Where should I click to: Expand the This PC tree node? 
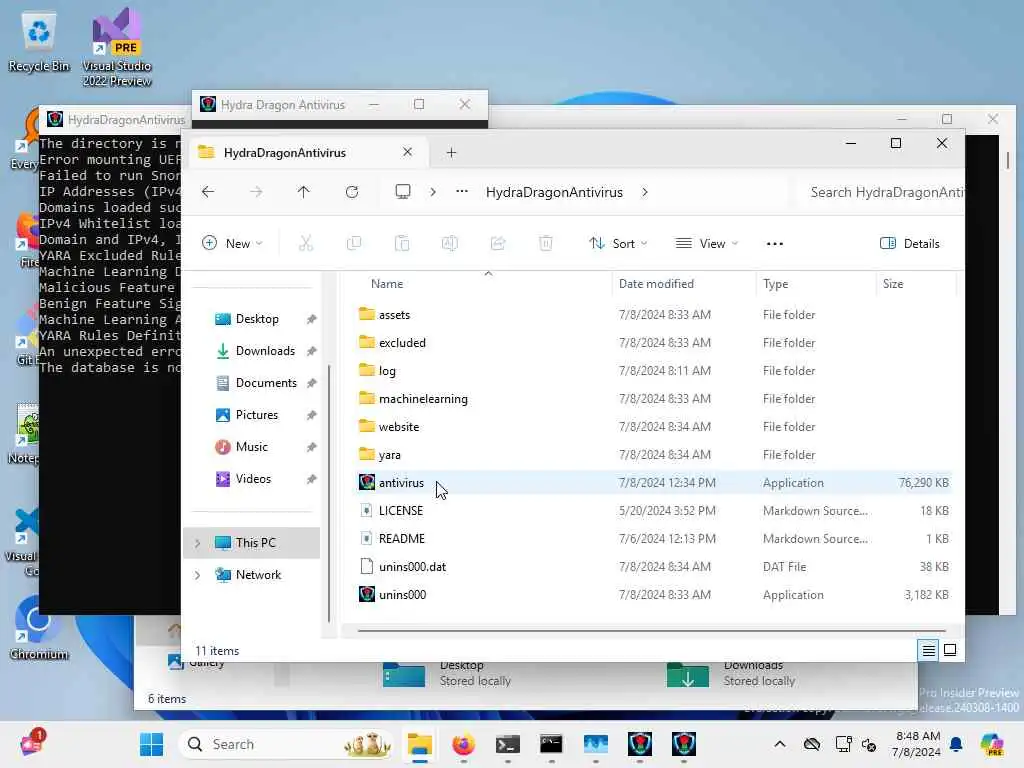[x=197, y=543]
